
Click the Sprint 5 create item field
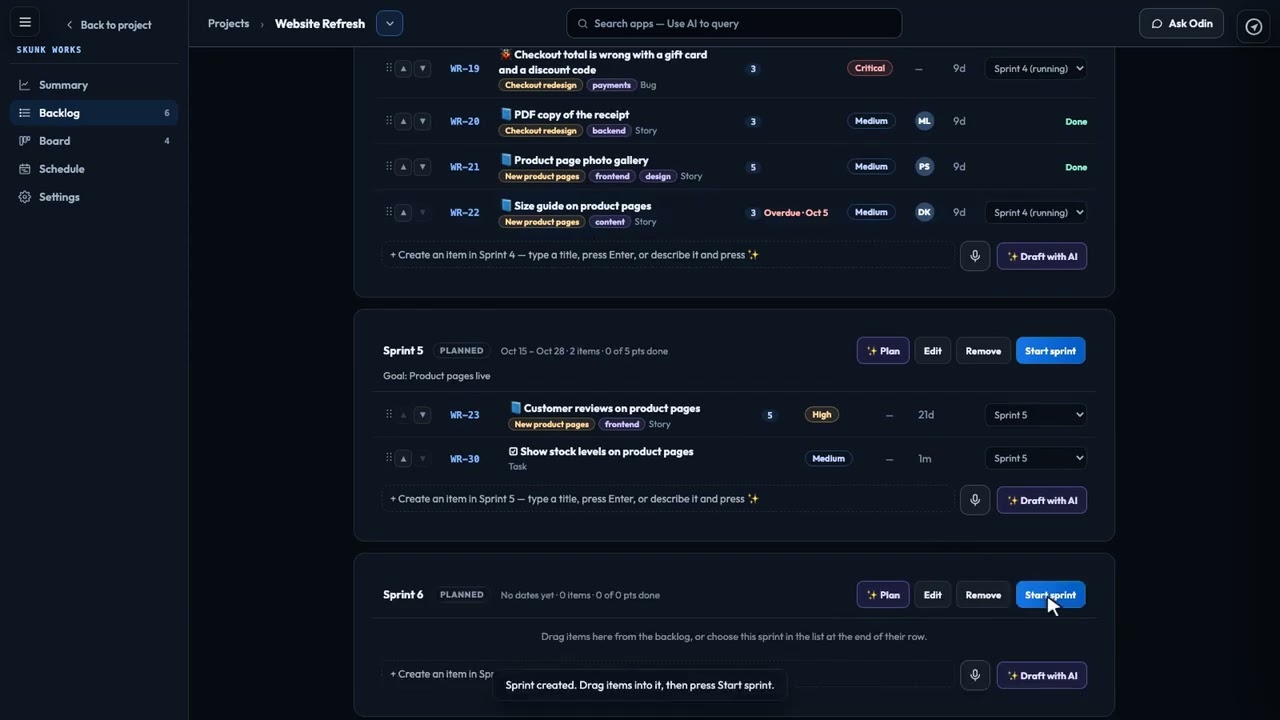tap(667, 499)
